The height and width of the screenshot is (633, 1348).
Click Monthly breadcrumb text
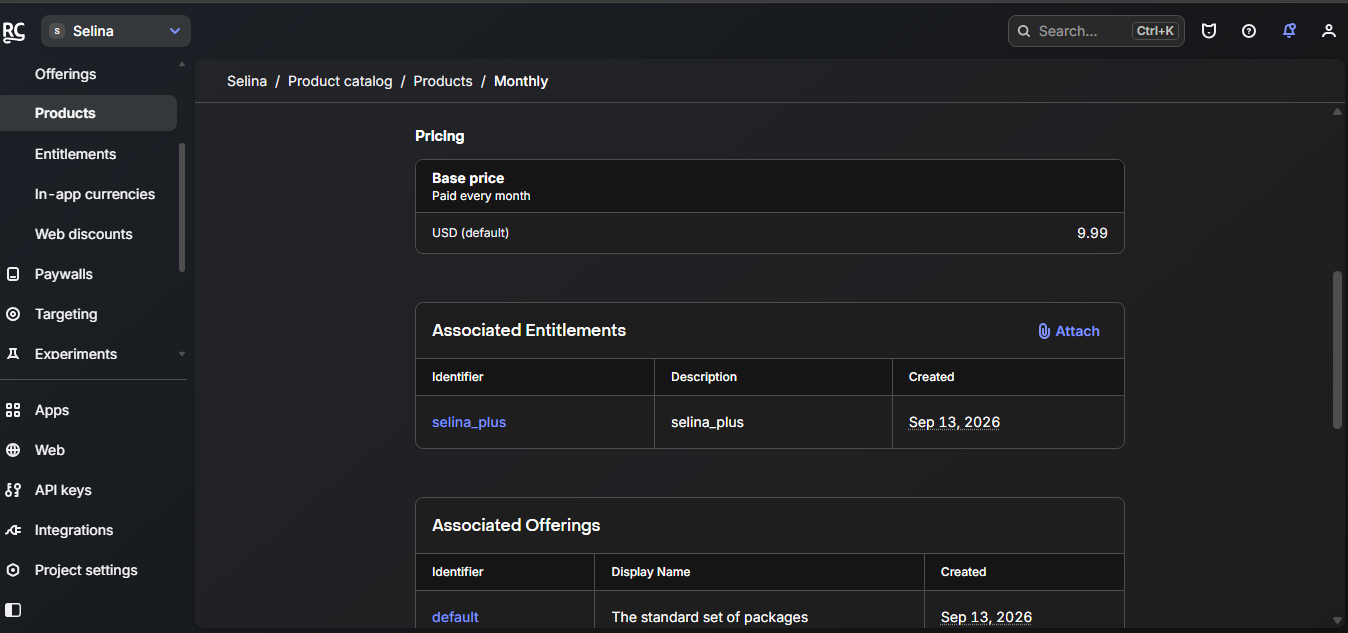tap(521, 81)
